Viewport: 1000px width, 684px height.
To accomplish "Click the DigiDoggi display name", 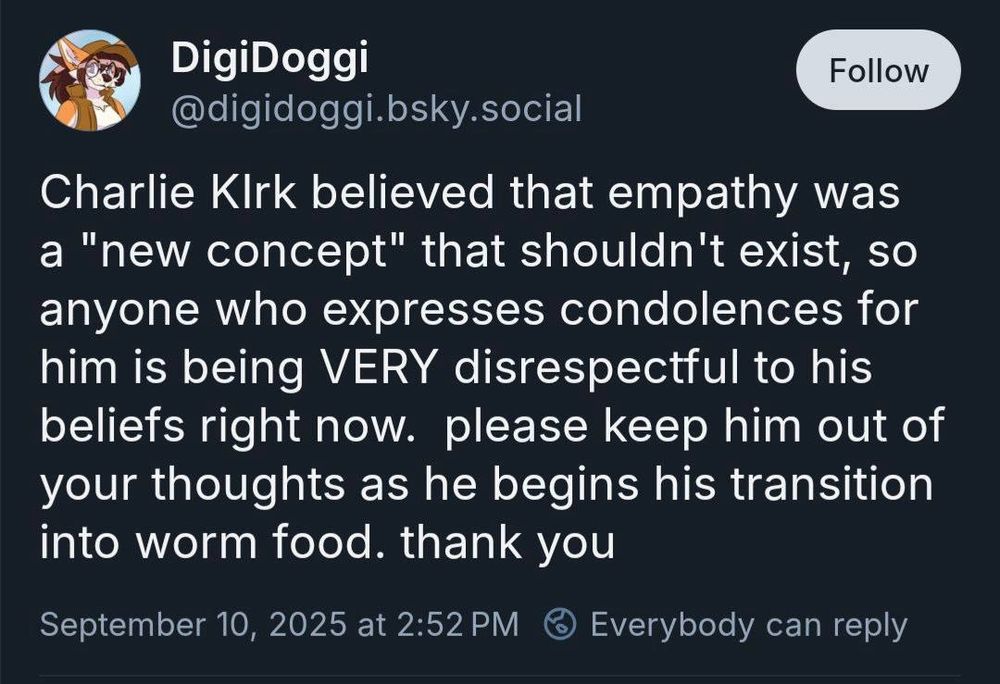I will pos(270,59).
